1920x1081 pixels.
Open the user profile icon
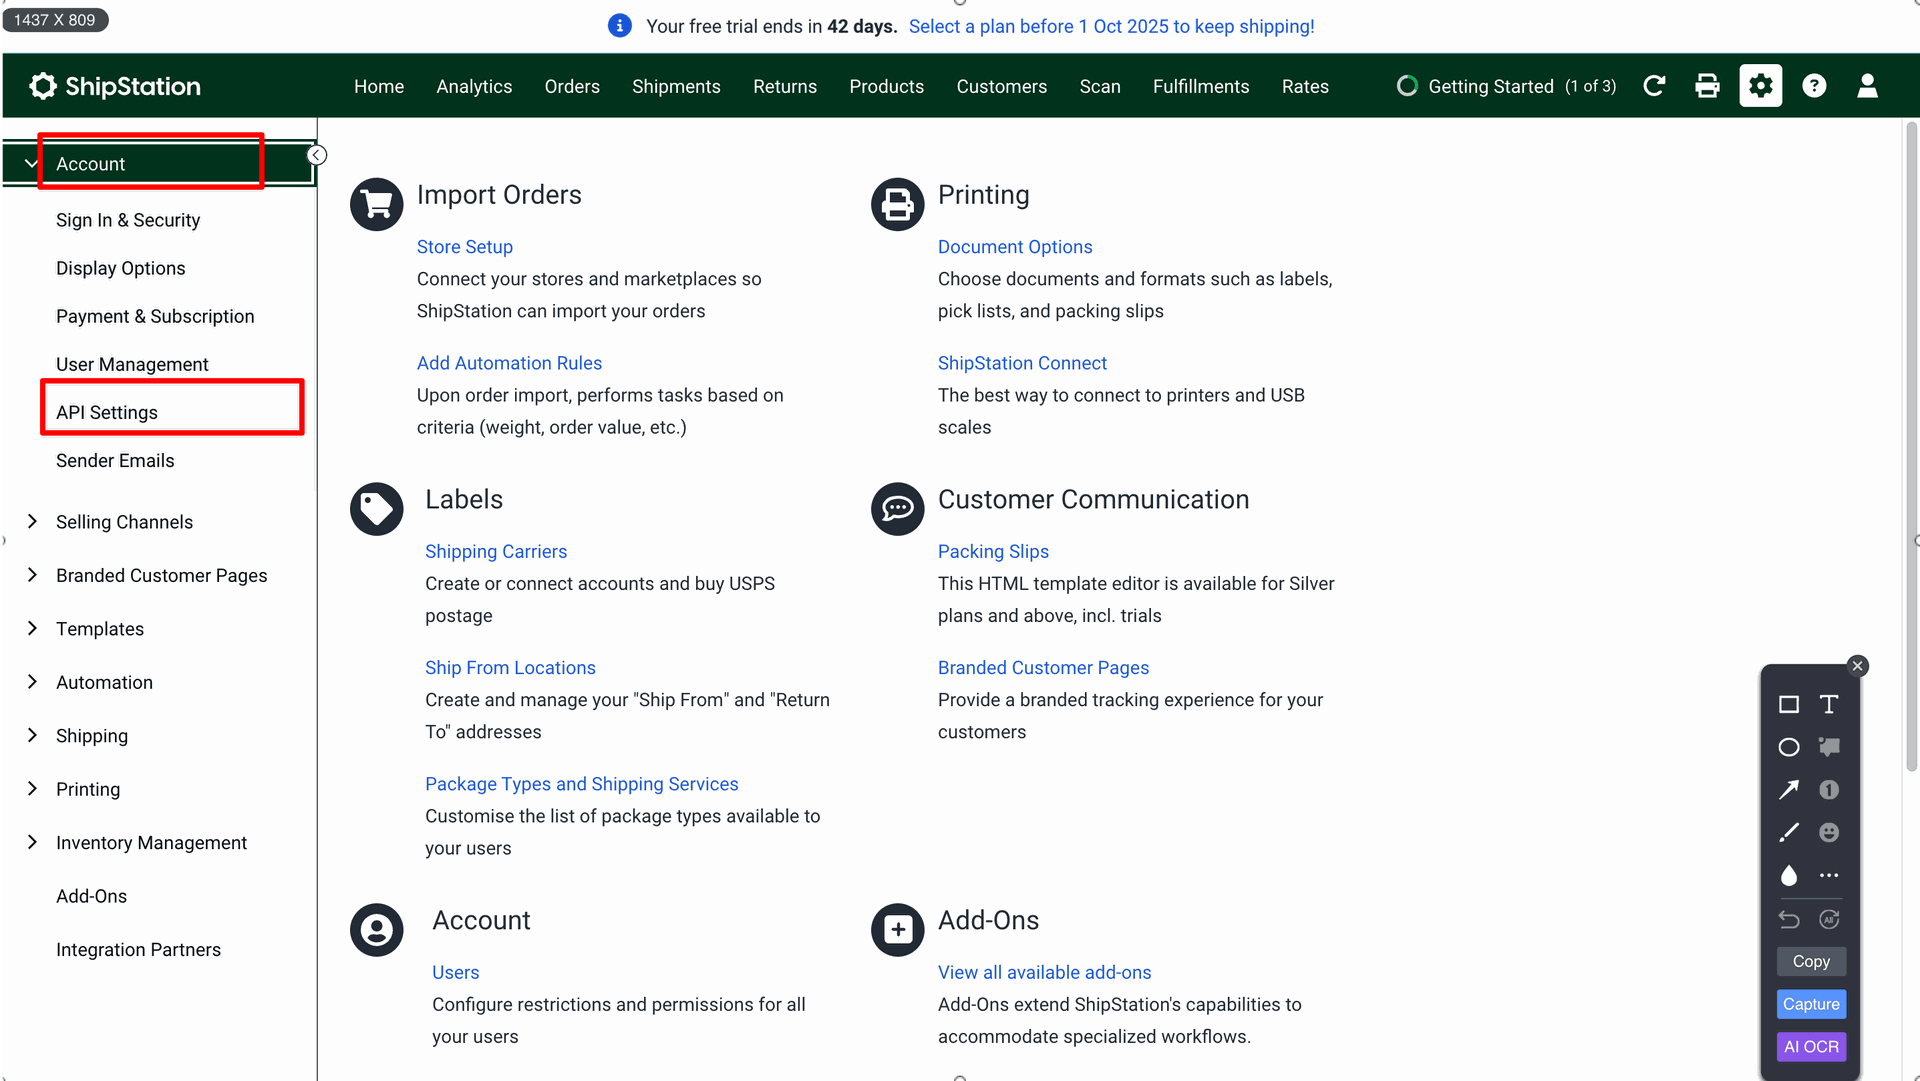click(x=1867, y=86)
